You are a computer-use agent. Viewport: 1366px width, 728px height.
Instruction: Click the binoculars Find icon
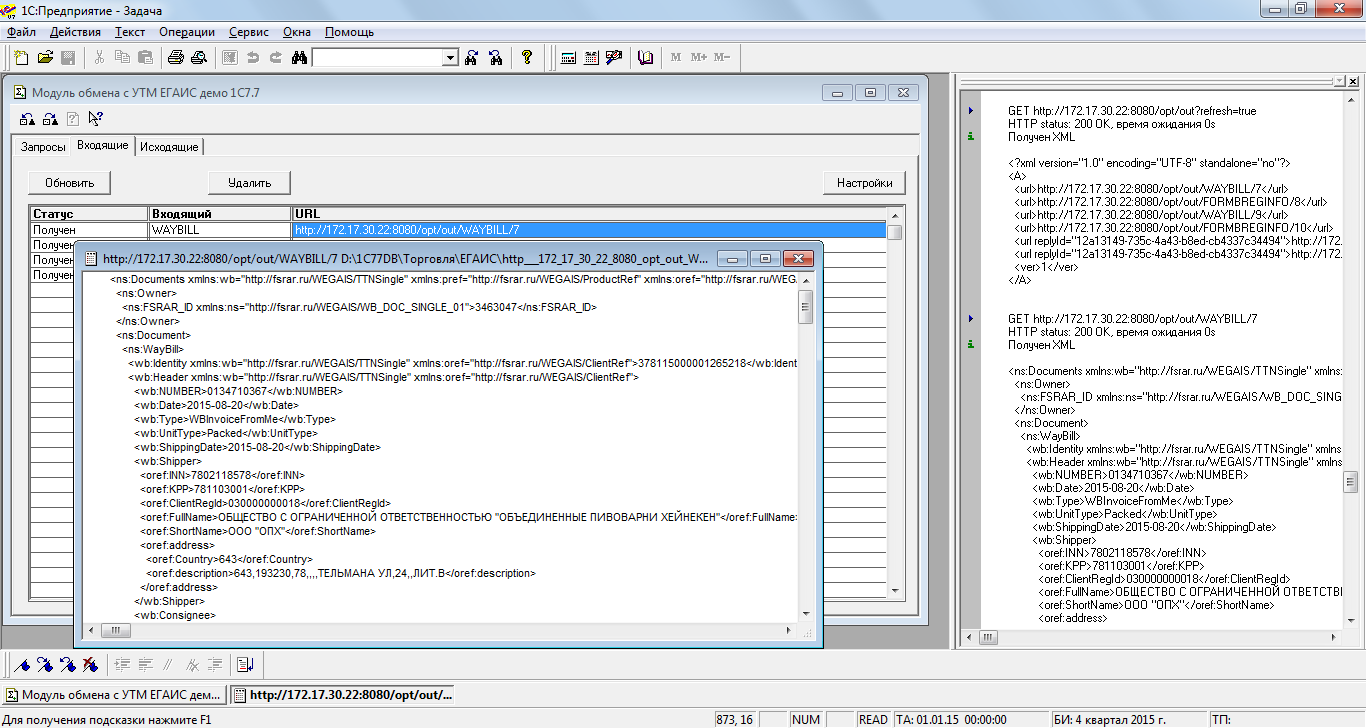click(x=299, y=57)
